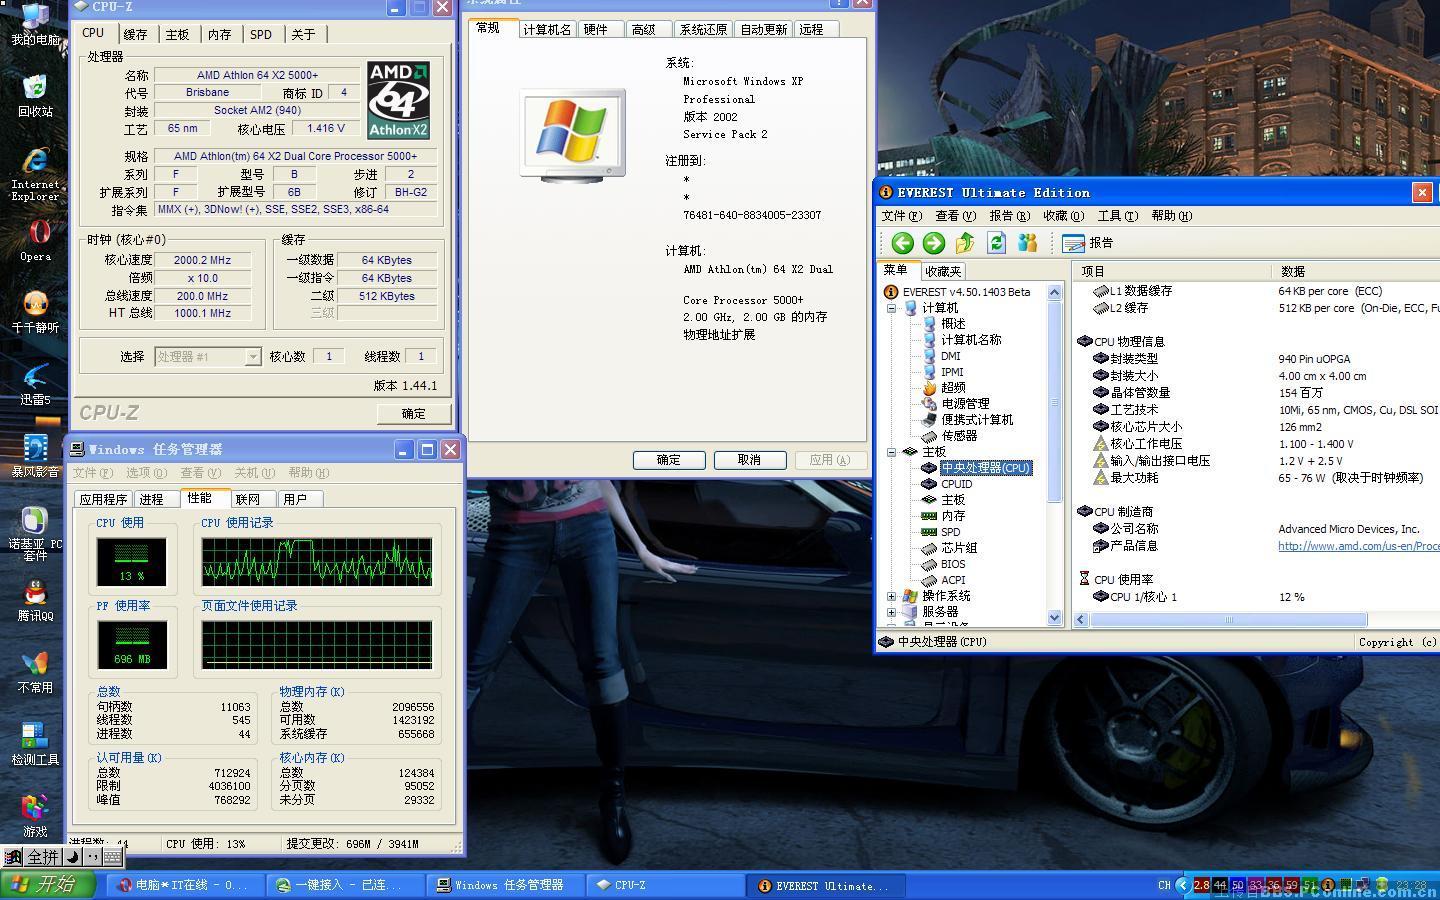1440x900 pixels.
Task: Select 便携式计算机 in the EVEREST tree
Action: 977,420
